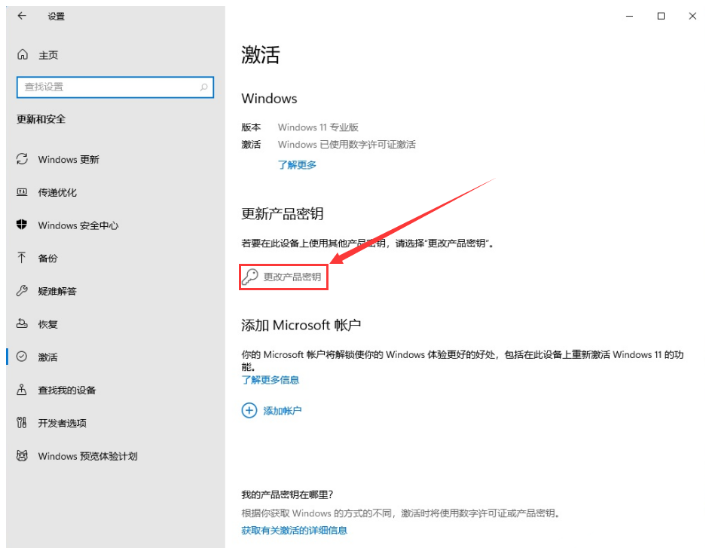Open Windows 安全中心 shield icon

click(22, 225)
